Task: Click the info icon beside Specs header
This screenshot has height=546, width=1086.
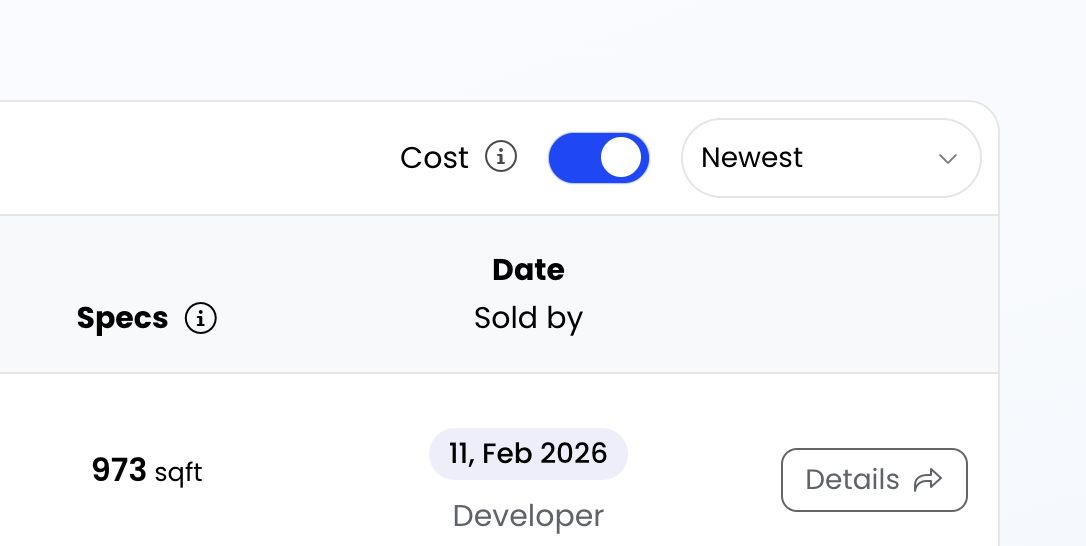Action: coord(201,319)
